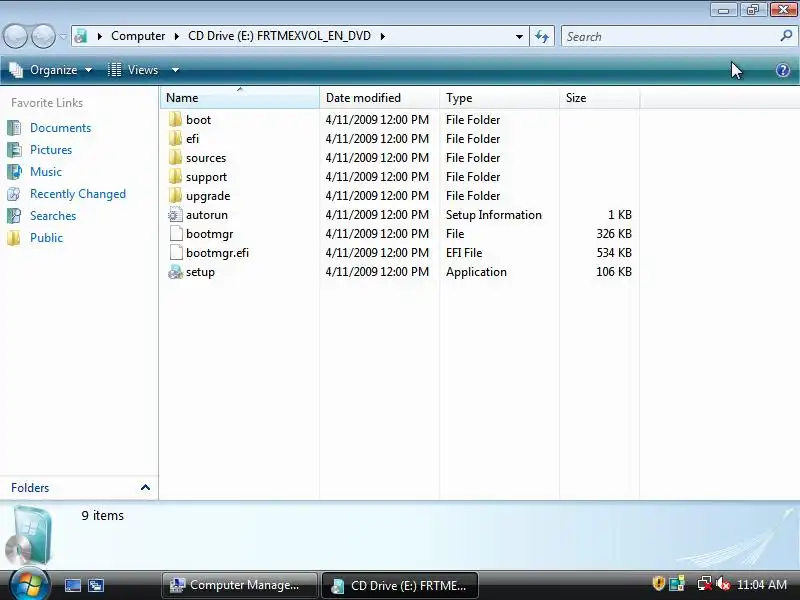The image size is (800, 600).
Task: Click CD Drive (E:) FRTMEXVOL_EN_DVD breadcrumb
Action: pos(279,36)
